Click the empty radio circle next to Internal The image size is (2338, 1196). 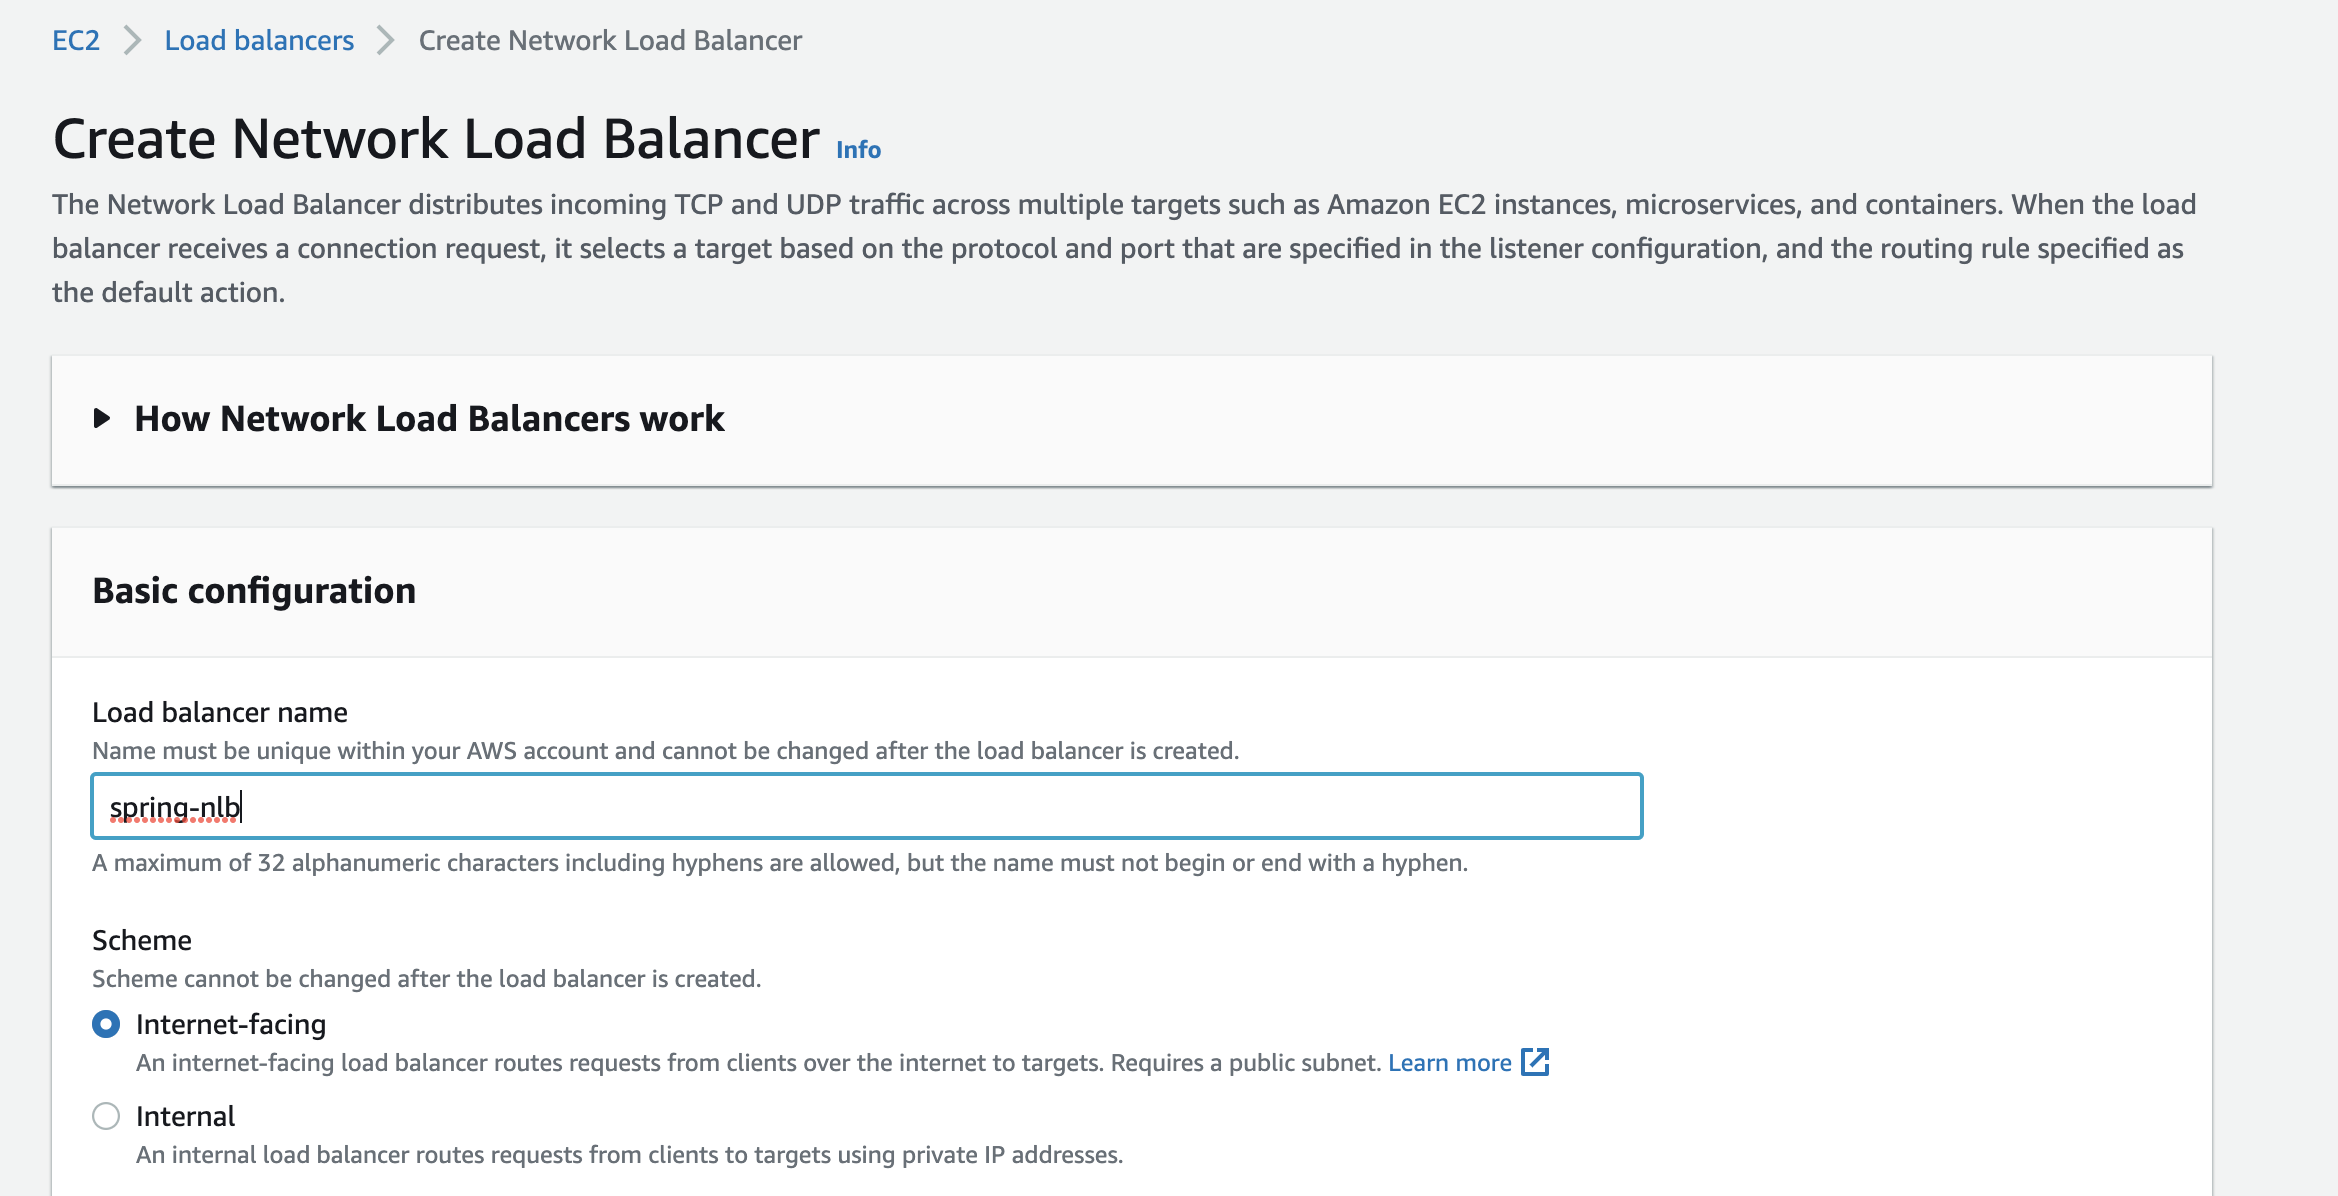[x=107, y=1115]
